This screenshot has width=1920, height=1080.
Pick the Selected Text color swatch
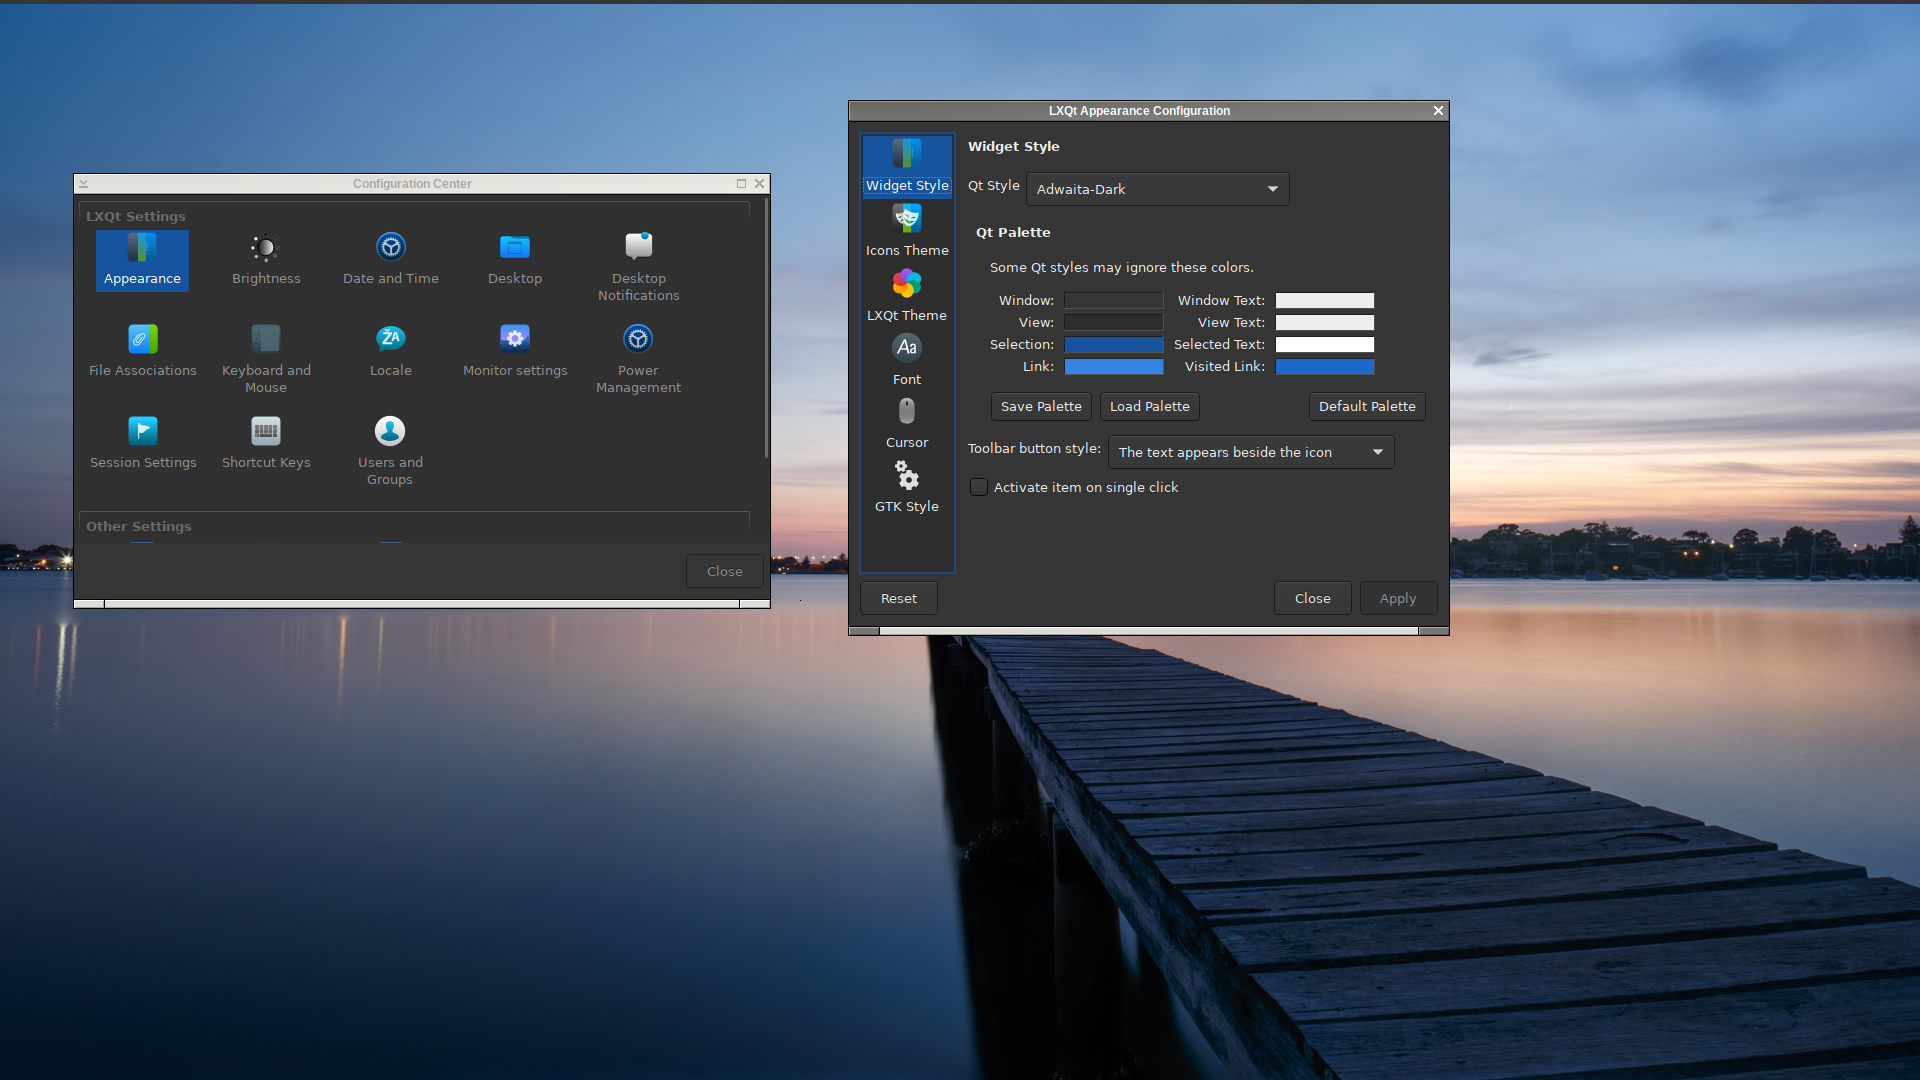coord(1325,344)
